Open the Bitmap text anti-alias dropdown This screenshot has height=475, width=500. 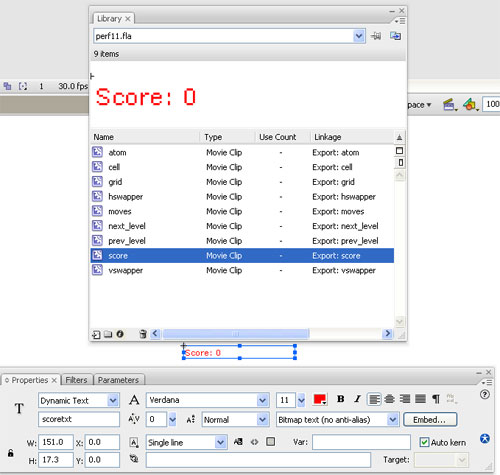tap(393, 419)
